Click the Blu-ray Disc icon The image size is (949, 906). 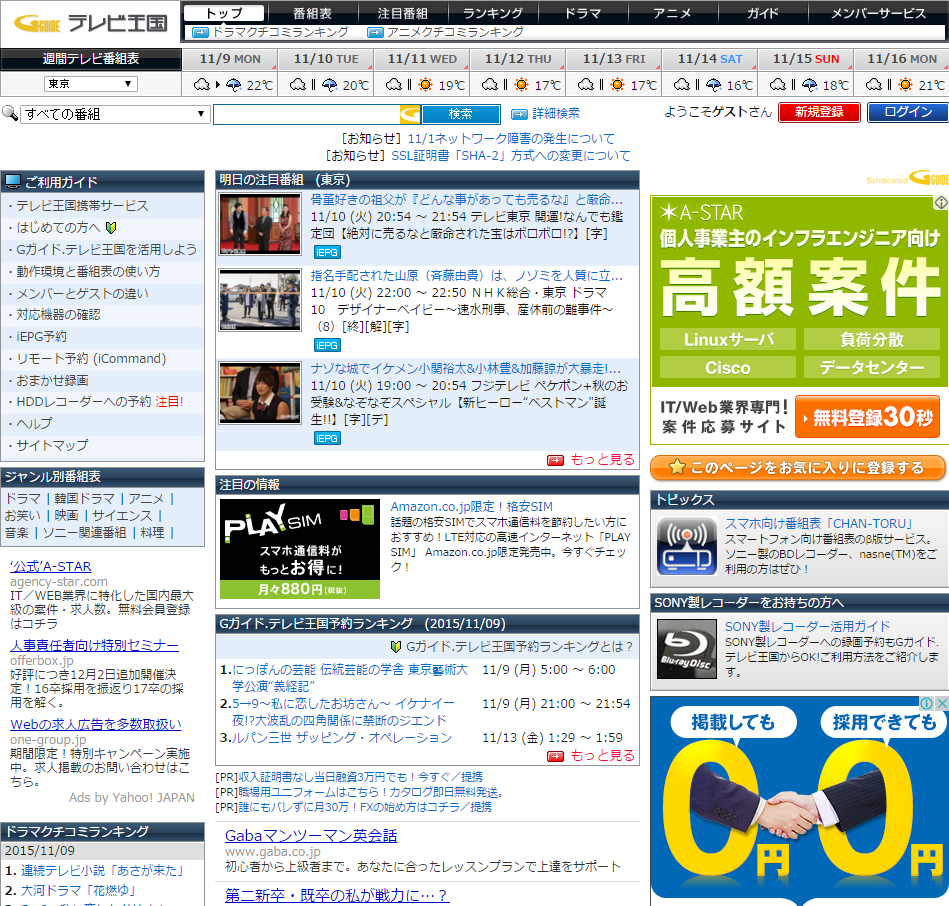pos(686,649)
